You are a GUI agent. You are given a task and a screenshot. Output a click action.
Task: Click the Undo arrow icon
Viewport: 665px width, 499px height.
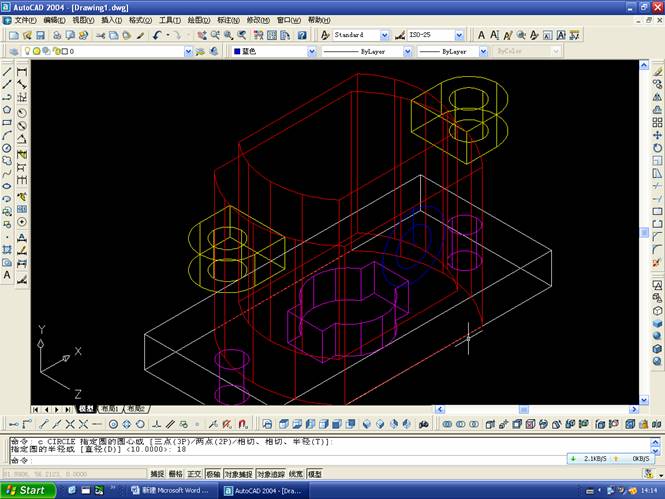point(158,35)
